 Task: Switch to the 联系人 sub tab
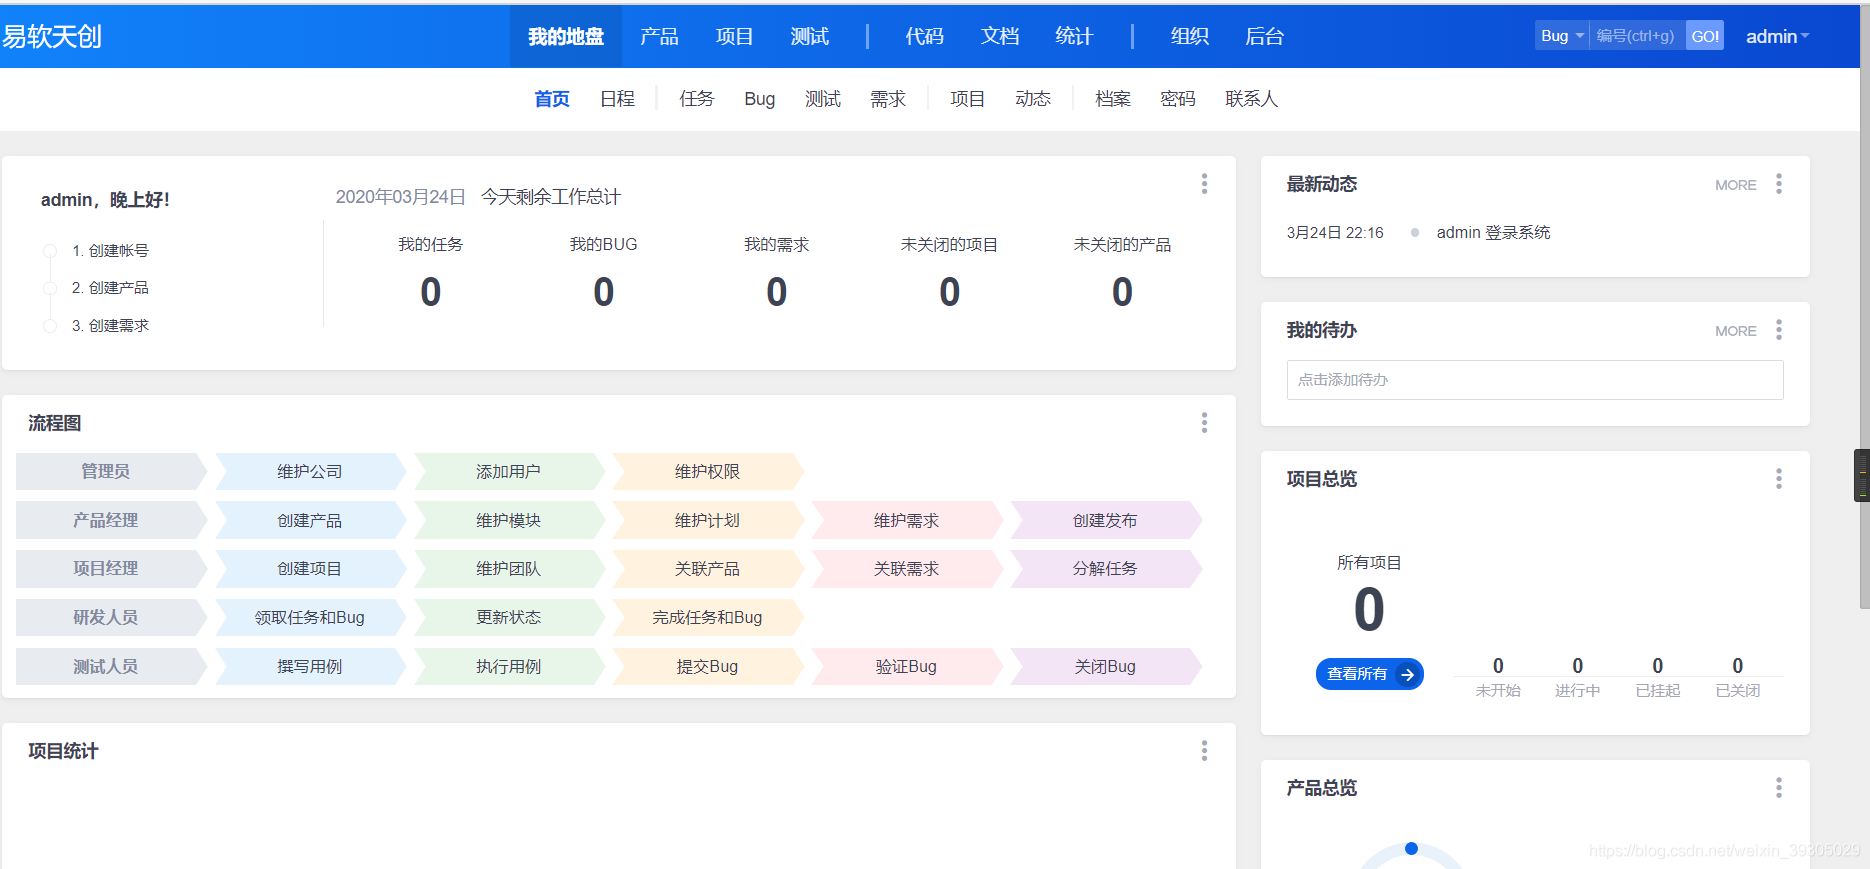[1251, 99]
